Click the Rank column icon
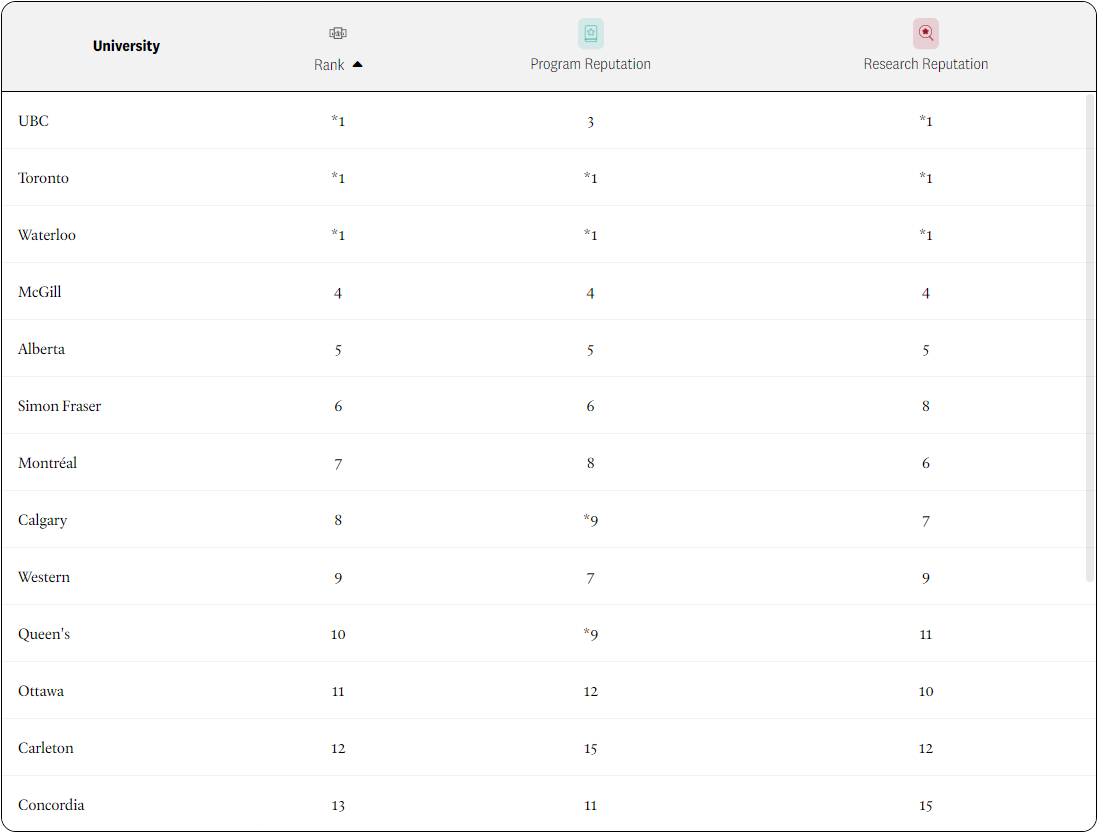This screenshot has width=1098, height=833. click(338, 33)
